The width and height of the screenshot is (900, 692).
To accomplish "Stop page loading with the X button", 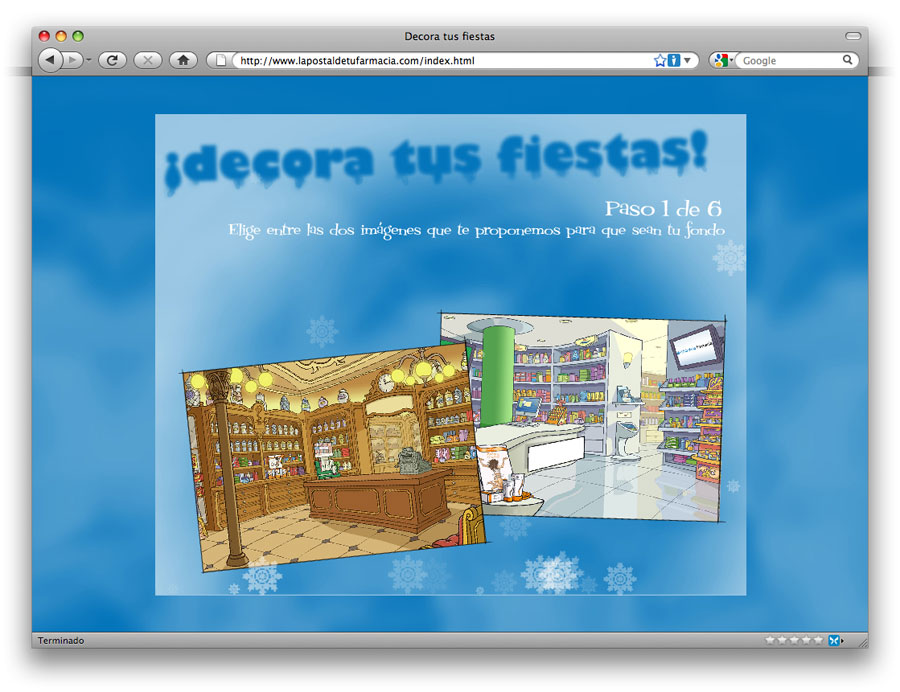I will tap(148, 60).
